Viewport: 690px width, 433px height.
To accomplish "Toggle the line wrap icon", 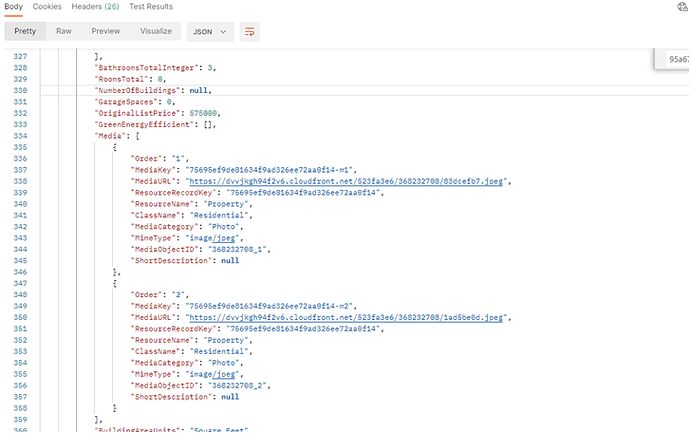I will pyautogui.click(x=250, y=32).
